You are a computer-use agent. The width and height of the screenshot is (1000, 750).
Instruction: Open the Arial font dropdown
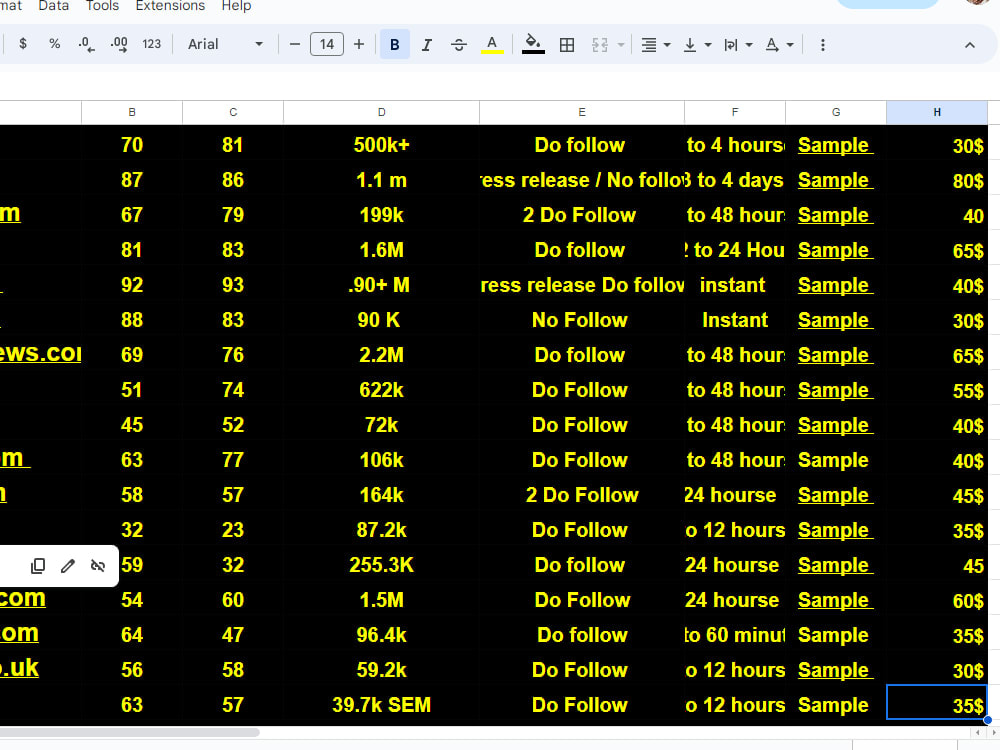[x=225, y=44]
